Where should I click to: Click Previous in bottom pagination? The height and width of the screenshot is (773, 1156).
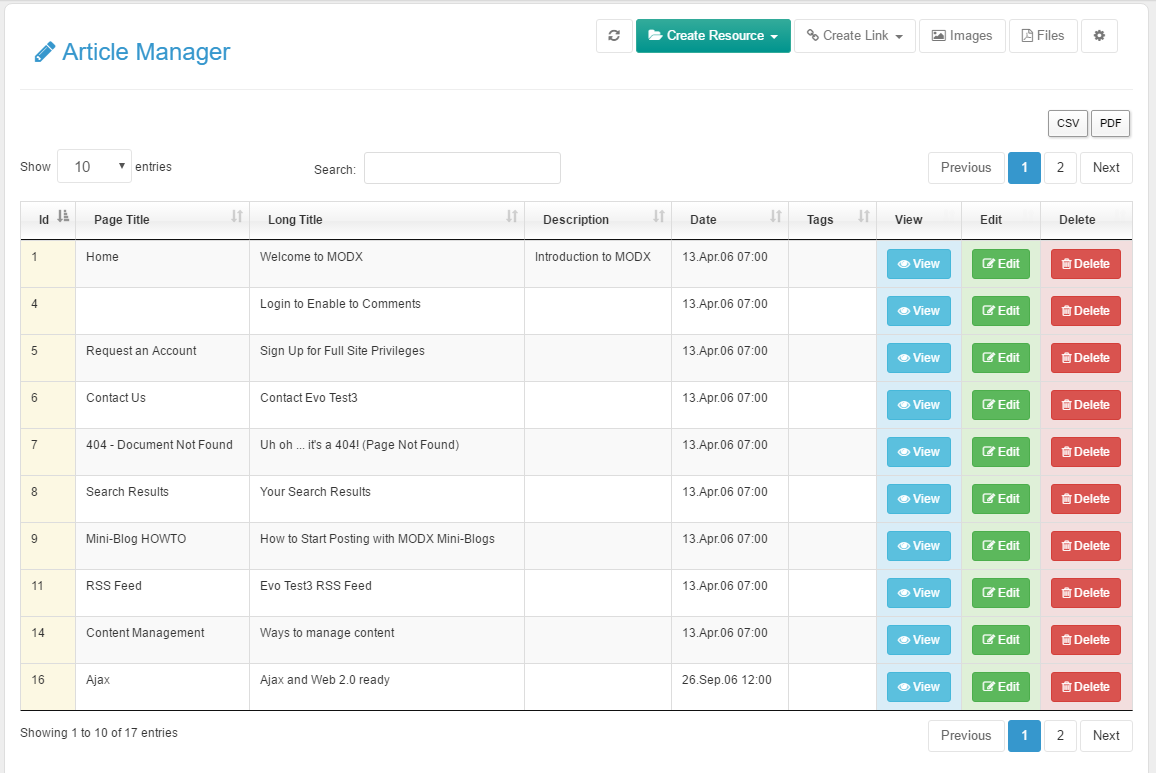(966, 735)
